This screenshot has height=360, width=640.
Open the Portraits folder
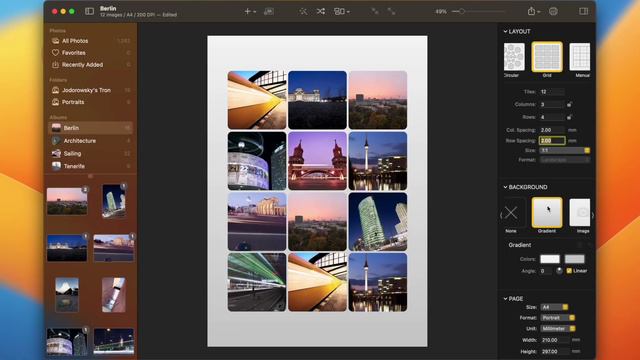pyautogui.click(x=90, y=102)
